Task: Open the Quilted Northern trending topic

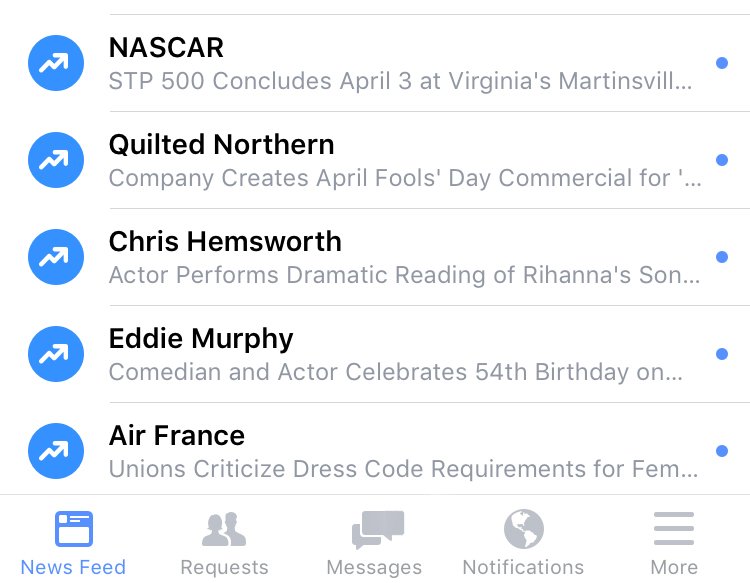Action: pyautogui.click(x=400, y=160)
